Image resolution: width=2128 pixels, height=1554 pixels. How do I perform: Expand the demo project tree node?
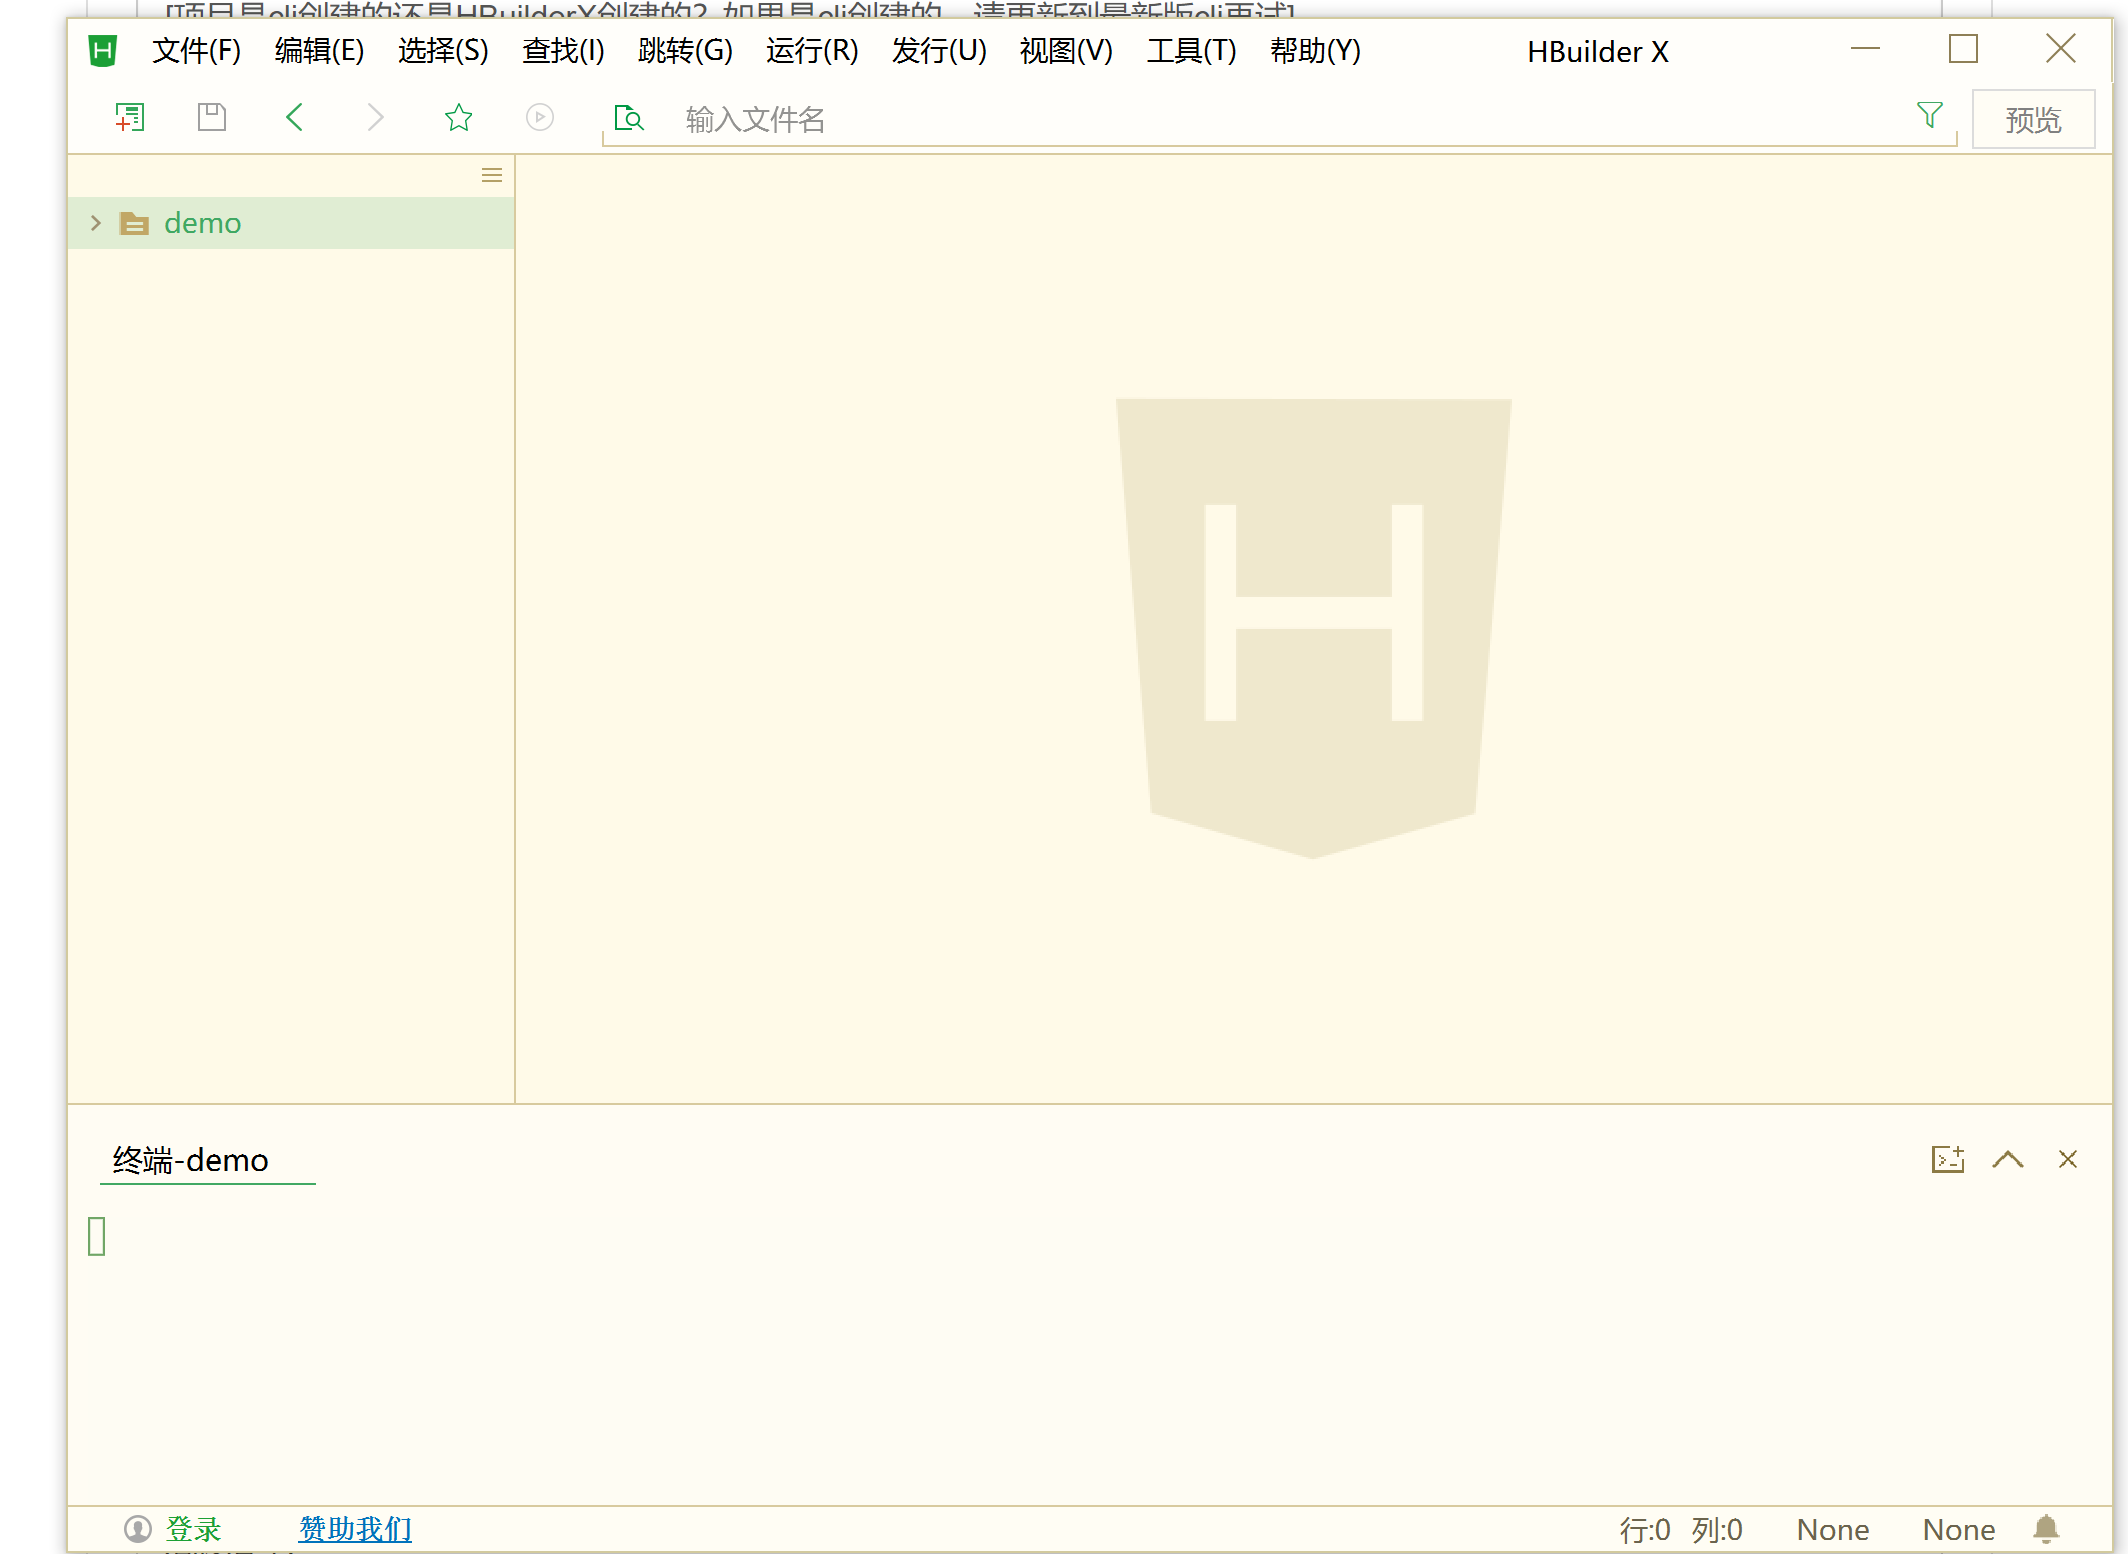96,223
